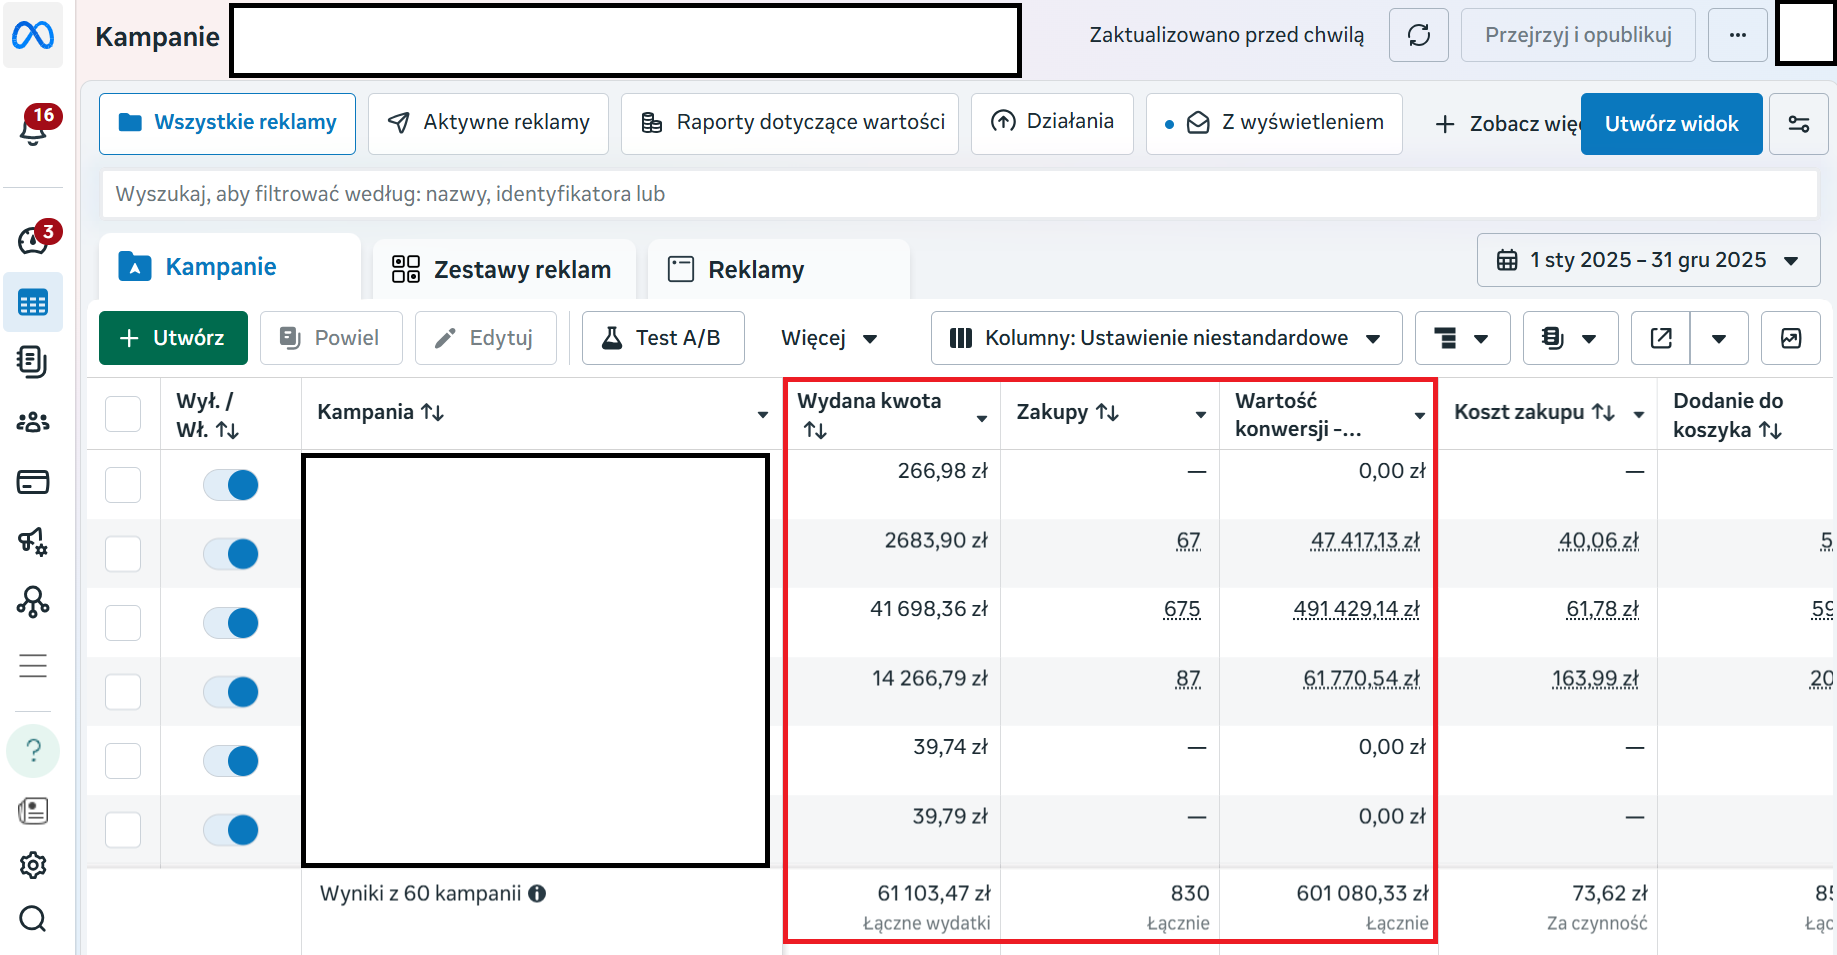
Task: Check the select-all campaigns checkbox in header
Action: (123, 414)
